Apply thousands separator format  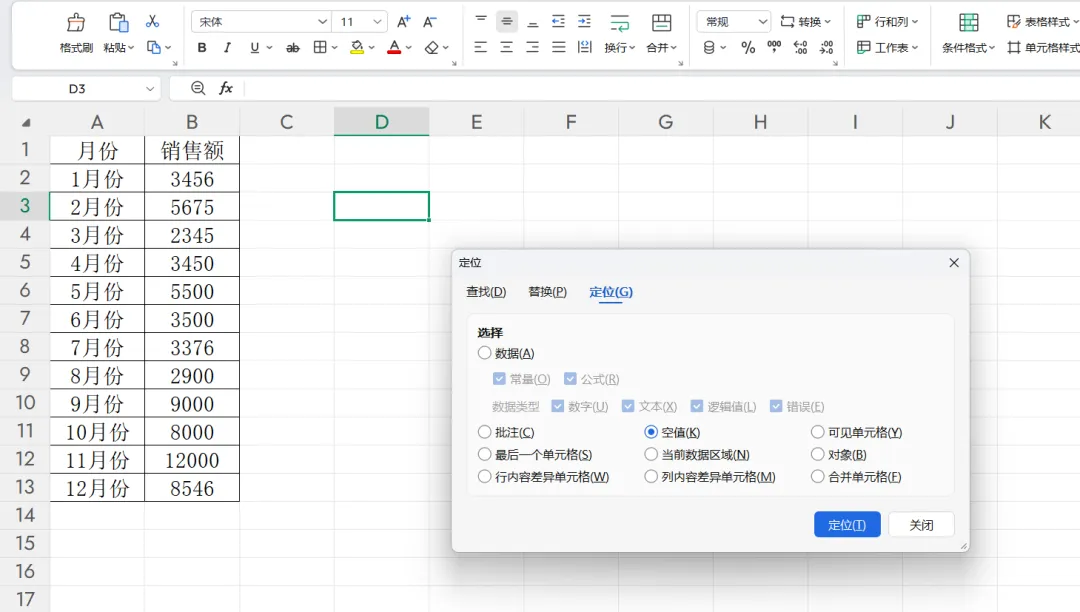coord(774,48)
